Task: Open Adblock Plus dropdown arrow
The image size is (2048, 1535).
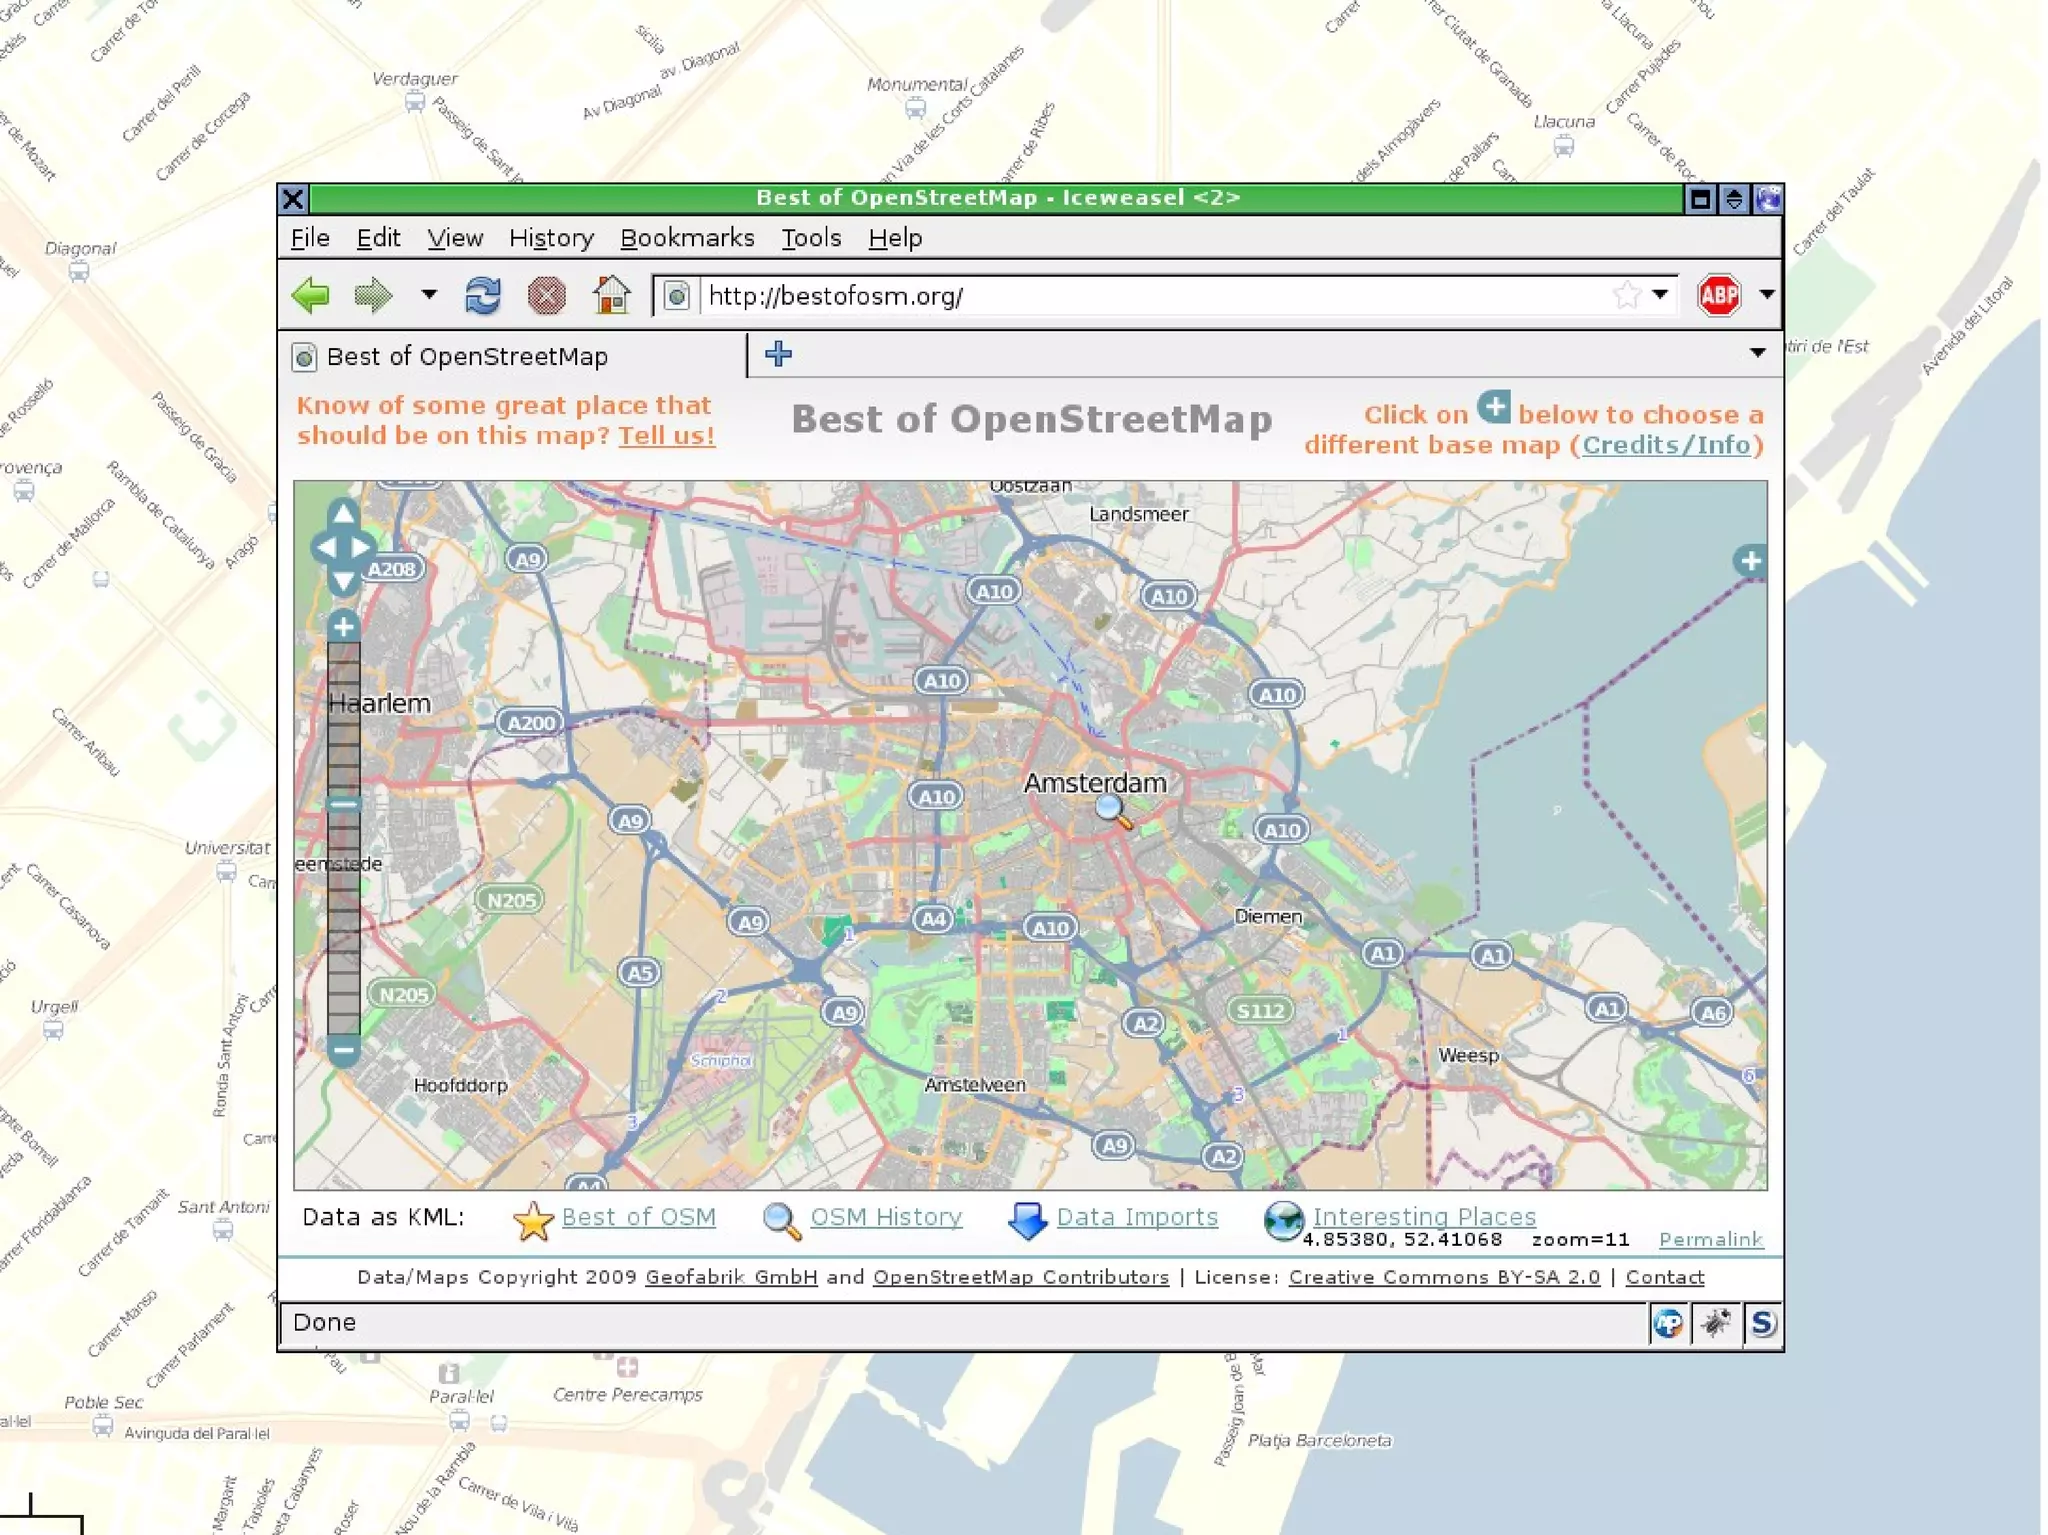Action: point(1766,295)
